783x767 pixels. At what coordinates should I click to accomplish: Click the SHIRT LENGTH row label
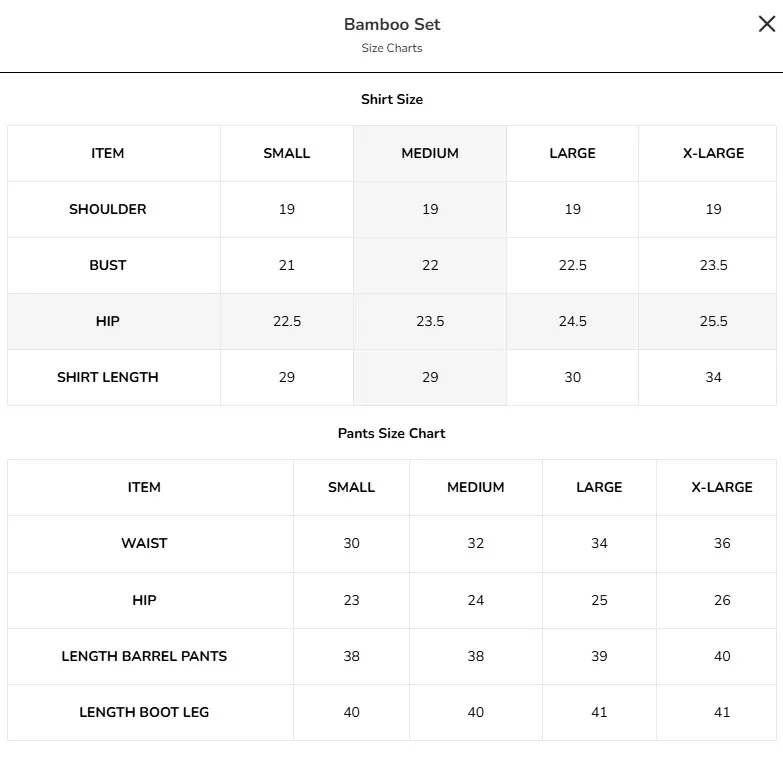point(108,377)
